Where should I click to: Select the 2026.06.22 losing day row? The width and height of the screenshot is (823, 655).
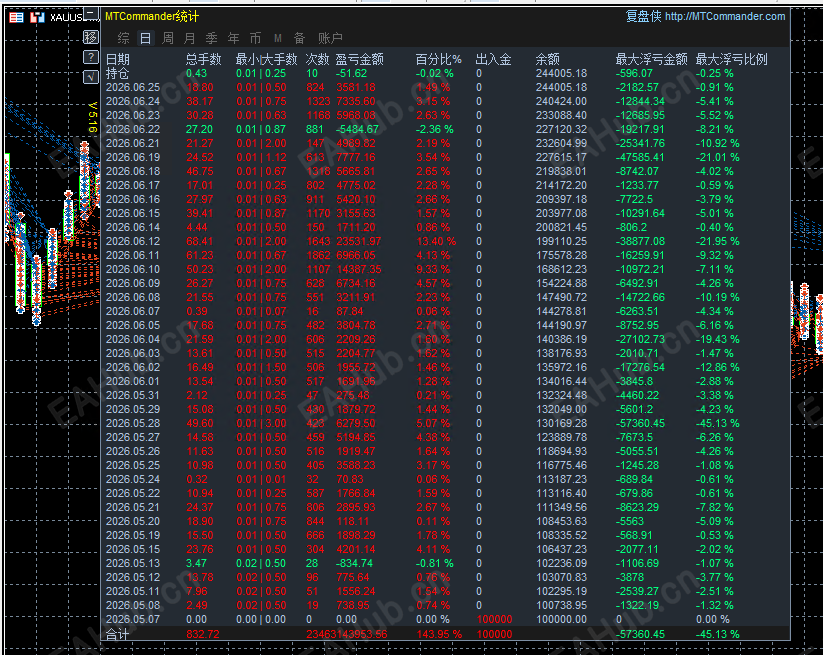pyautogui.click(x=445, y=129)
